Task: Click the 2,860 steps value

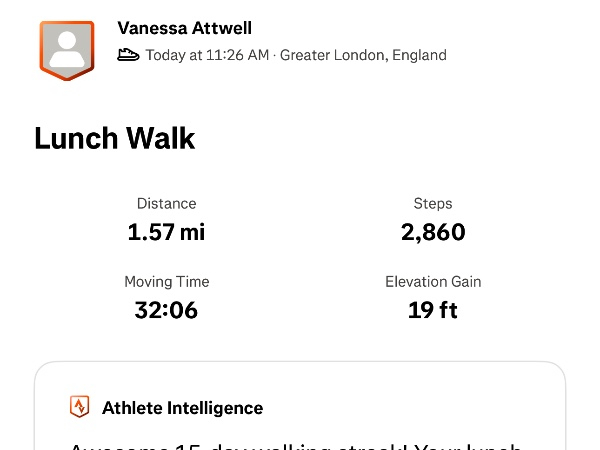Action: [x=433, y=232]
